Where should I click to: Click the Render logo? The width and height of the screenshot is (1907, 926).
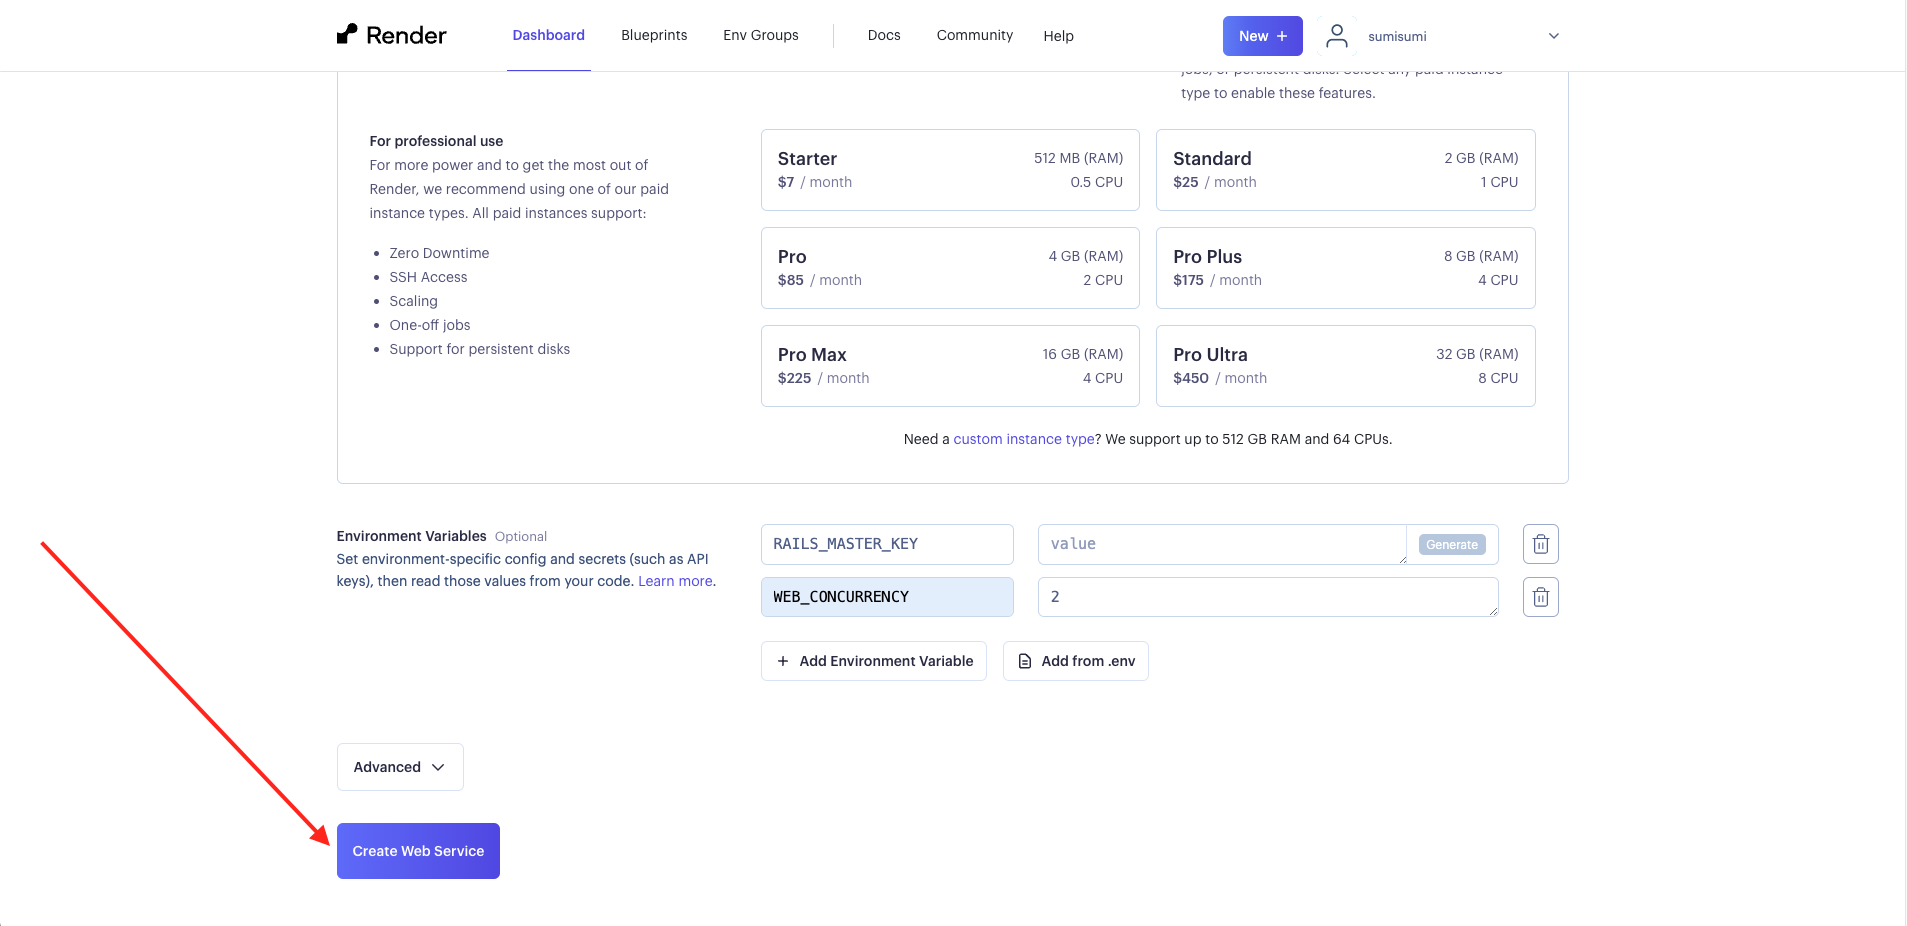point(391,35)
